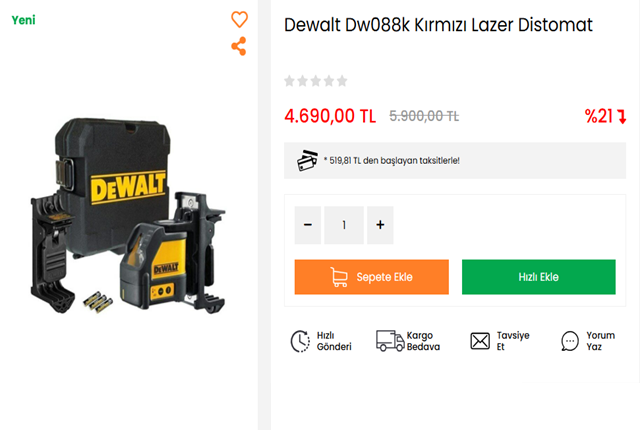Rate product with the fifth star
Image resolution: width=640 pixels, height=430 pixels.
(x=342, y=81)
